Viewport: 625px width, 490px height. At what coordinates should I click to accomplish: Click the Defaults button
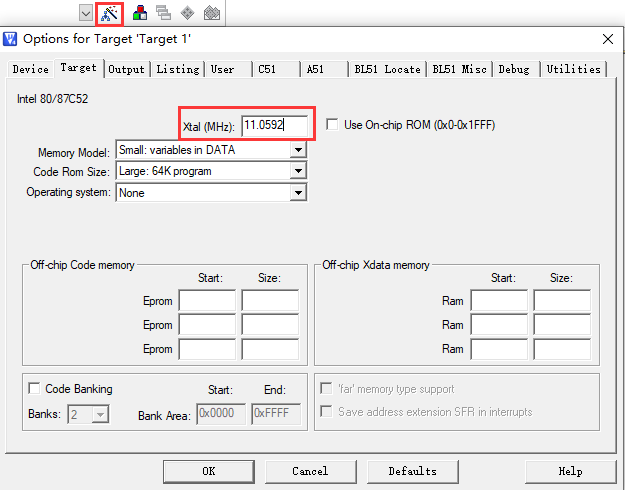tap(412, 471)
